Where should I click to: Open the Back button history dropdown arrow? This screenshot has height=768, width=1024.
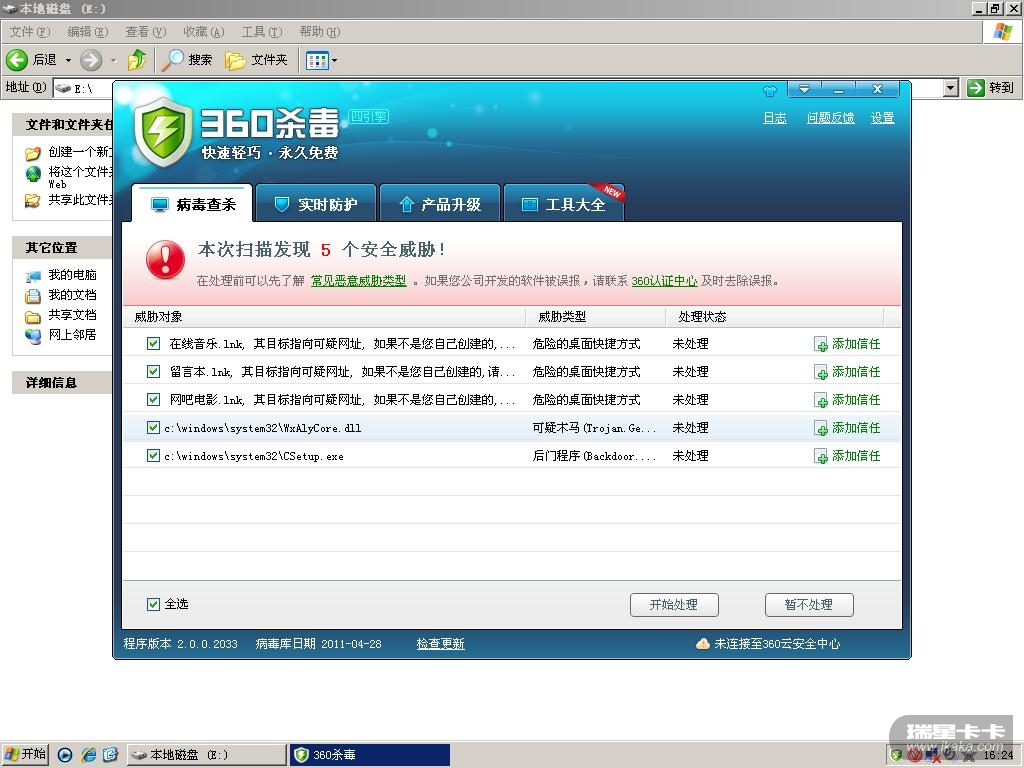68,60
